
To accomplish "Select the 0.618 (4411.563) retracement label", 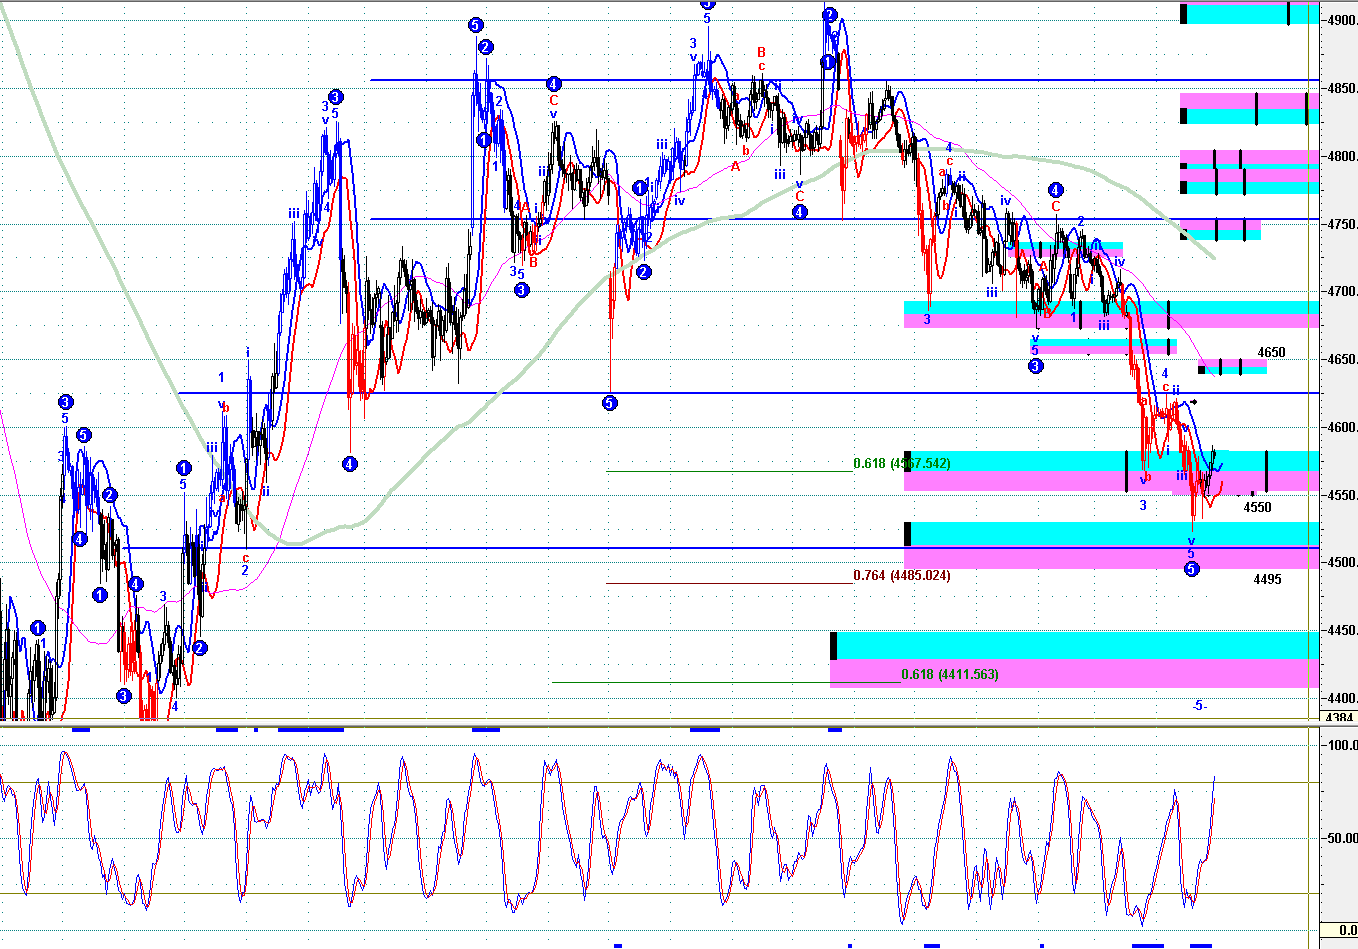I will point(949,675).
